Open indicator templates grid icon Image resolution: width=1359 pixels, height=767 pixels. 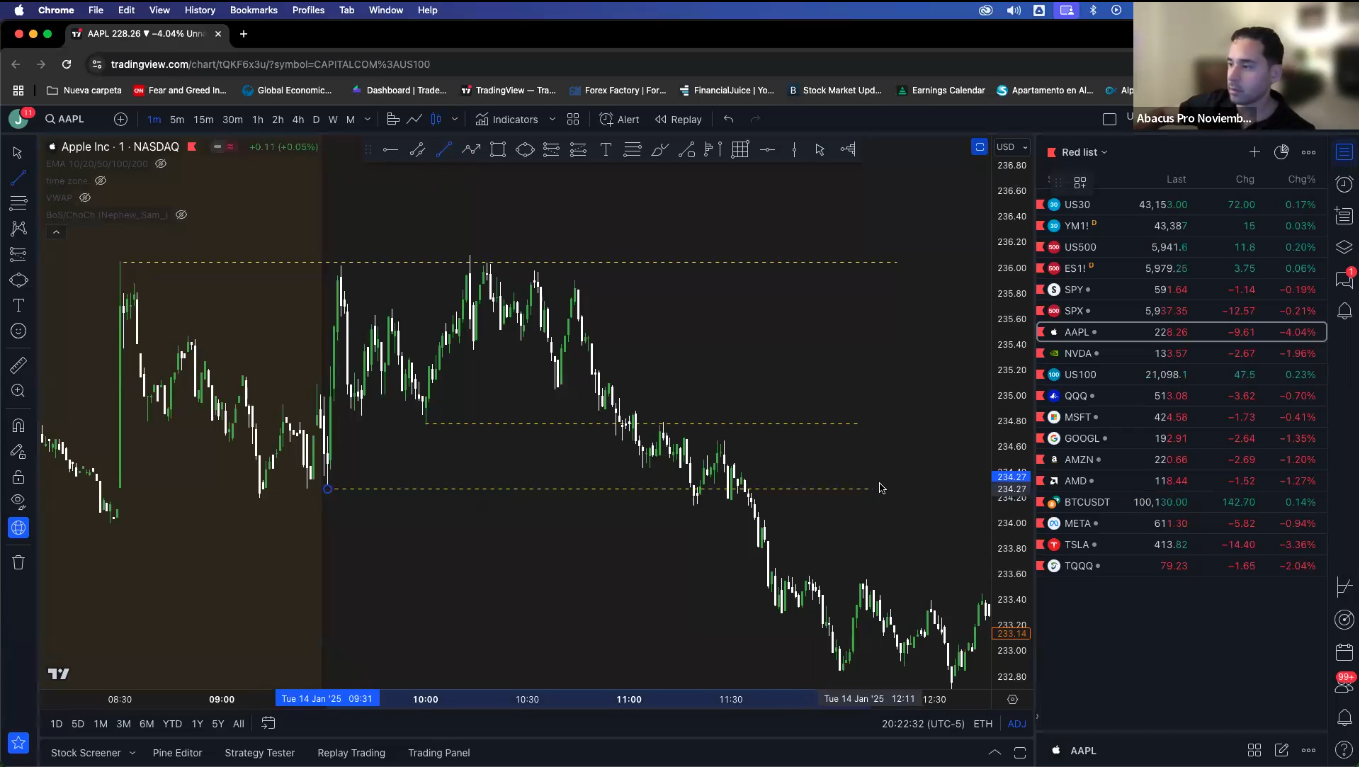coord(573,119)
